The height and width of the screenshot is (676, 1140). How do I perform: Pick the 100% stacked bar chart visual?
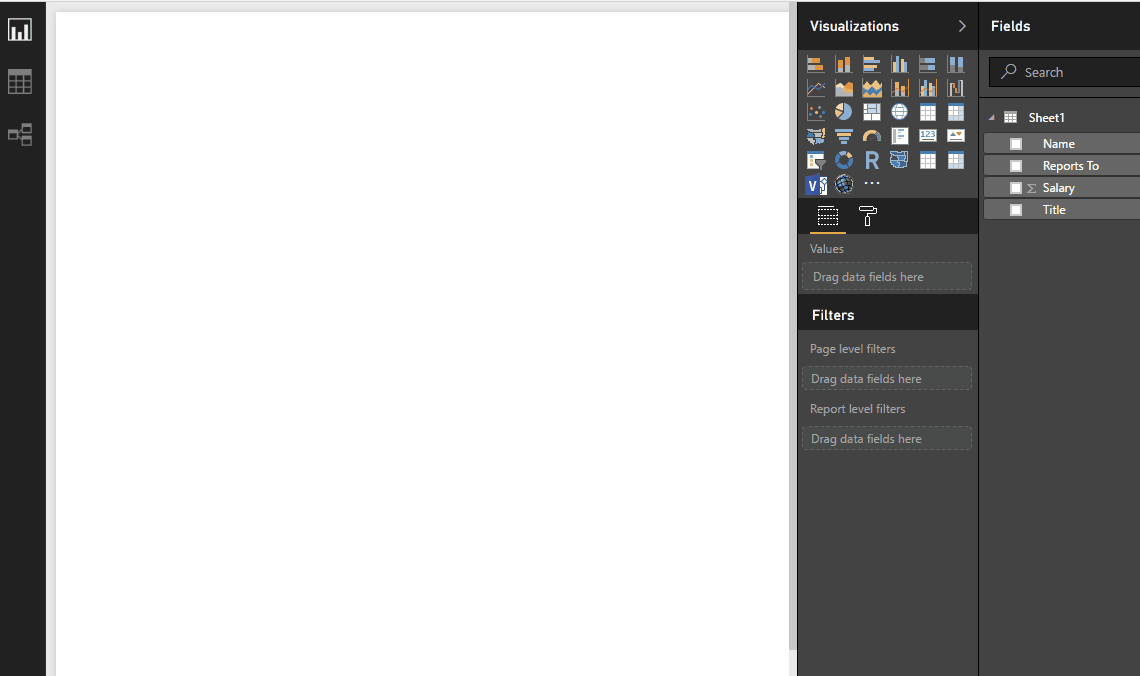[x=928, y=65]
